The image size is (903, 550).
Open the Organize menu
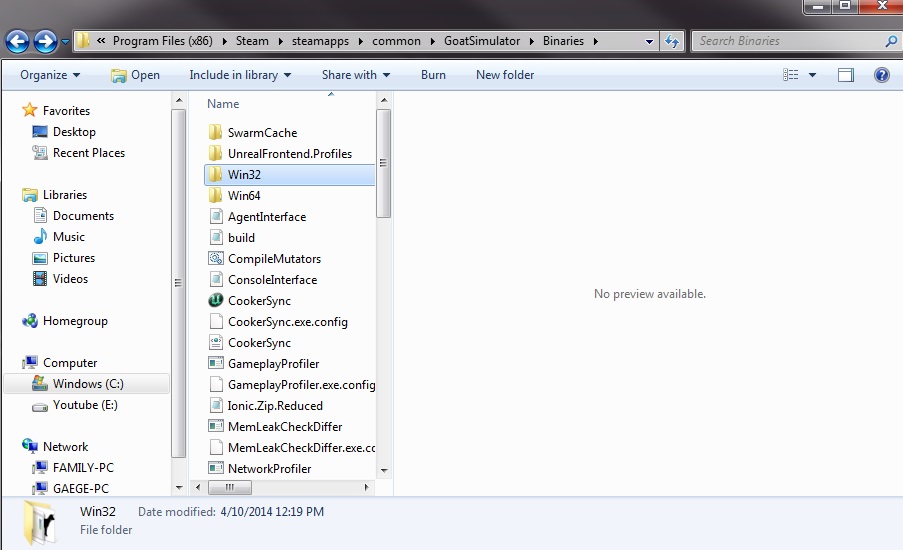[x=50, y=75]
